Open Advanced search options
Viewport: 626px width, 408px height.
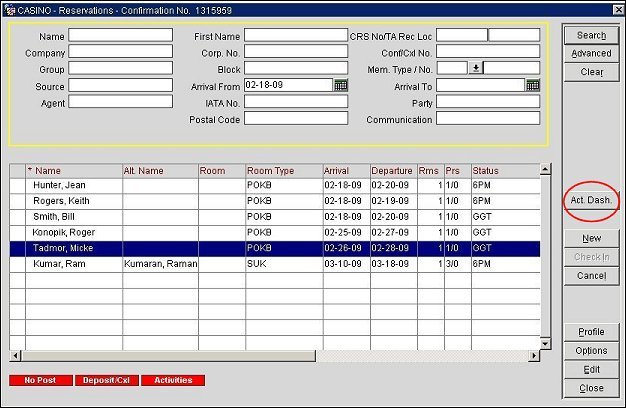591,54
